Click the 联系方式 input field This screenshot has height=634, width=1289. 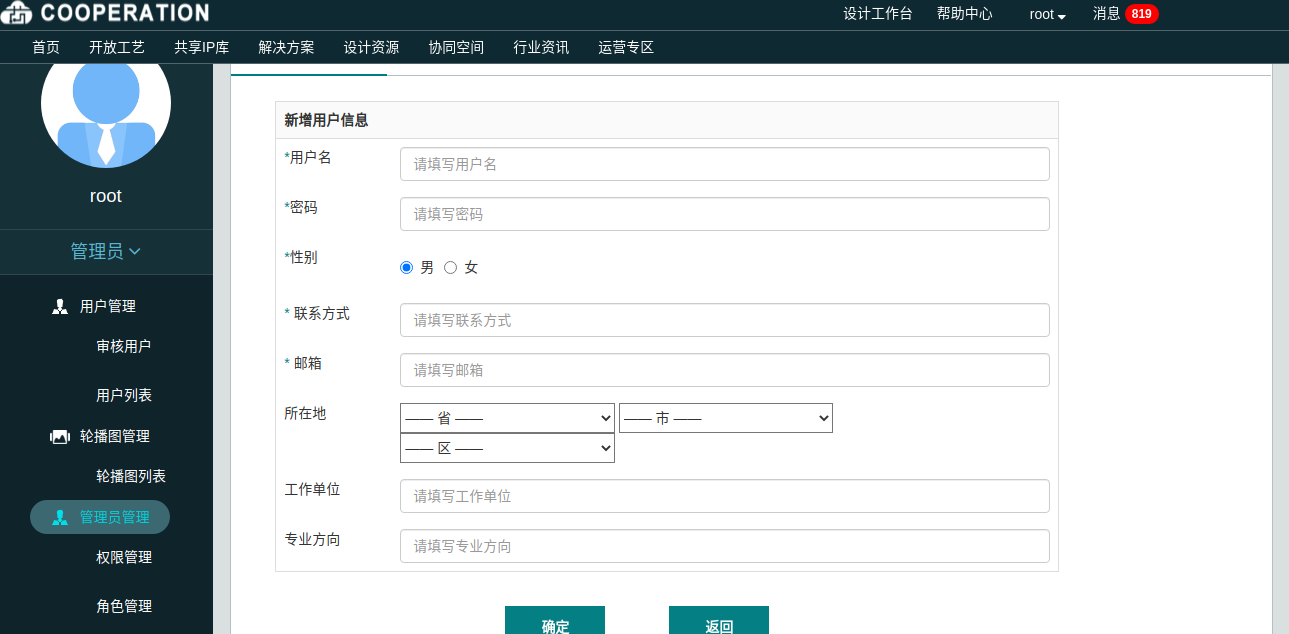click(x=725, y=320)
